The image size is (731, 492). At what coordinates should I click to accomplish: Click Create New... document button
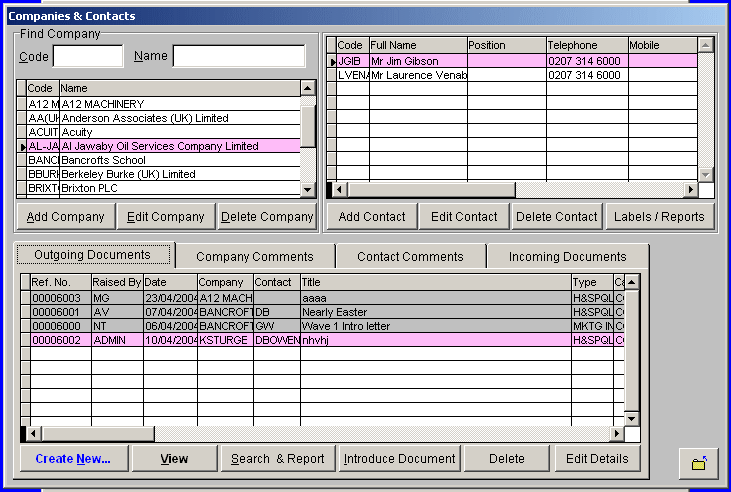73,459
